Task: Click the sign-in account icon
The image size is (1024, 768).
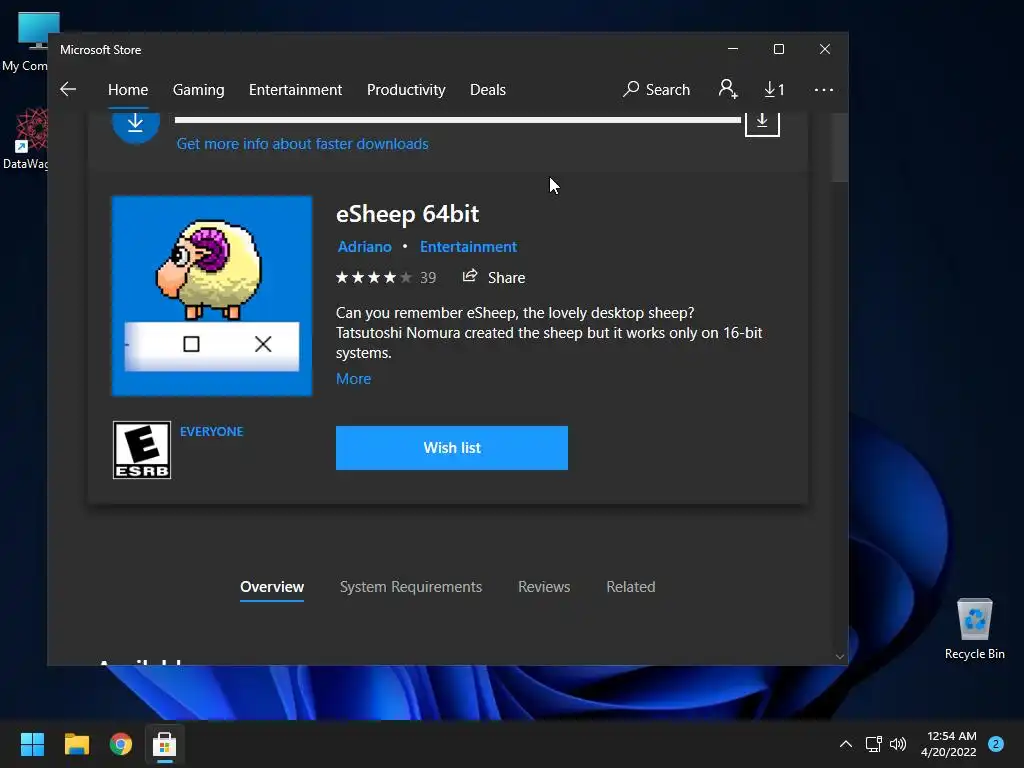Action: pyautogui.click(x=728, y=89)
